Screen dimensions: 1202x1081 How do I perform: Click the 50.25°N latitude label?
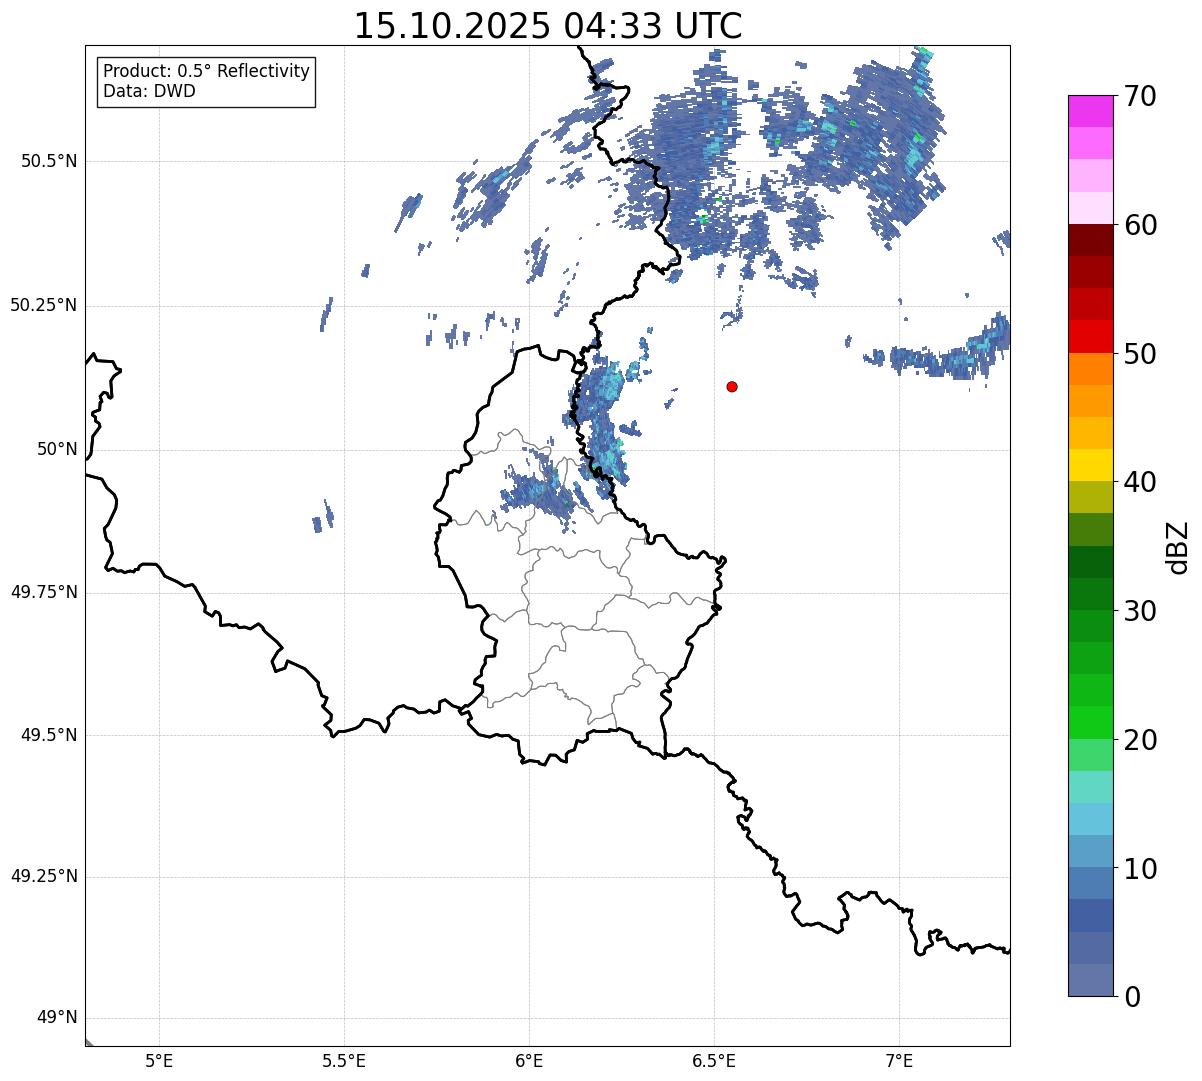click(43, 305)
